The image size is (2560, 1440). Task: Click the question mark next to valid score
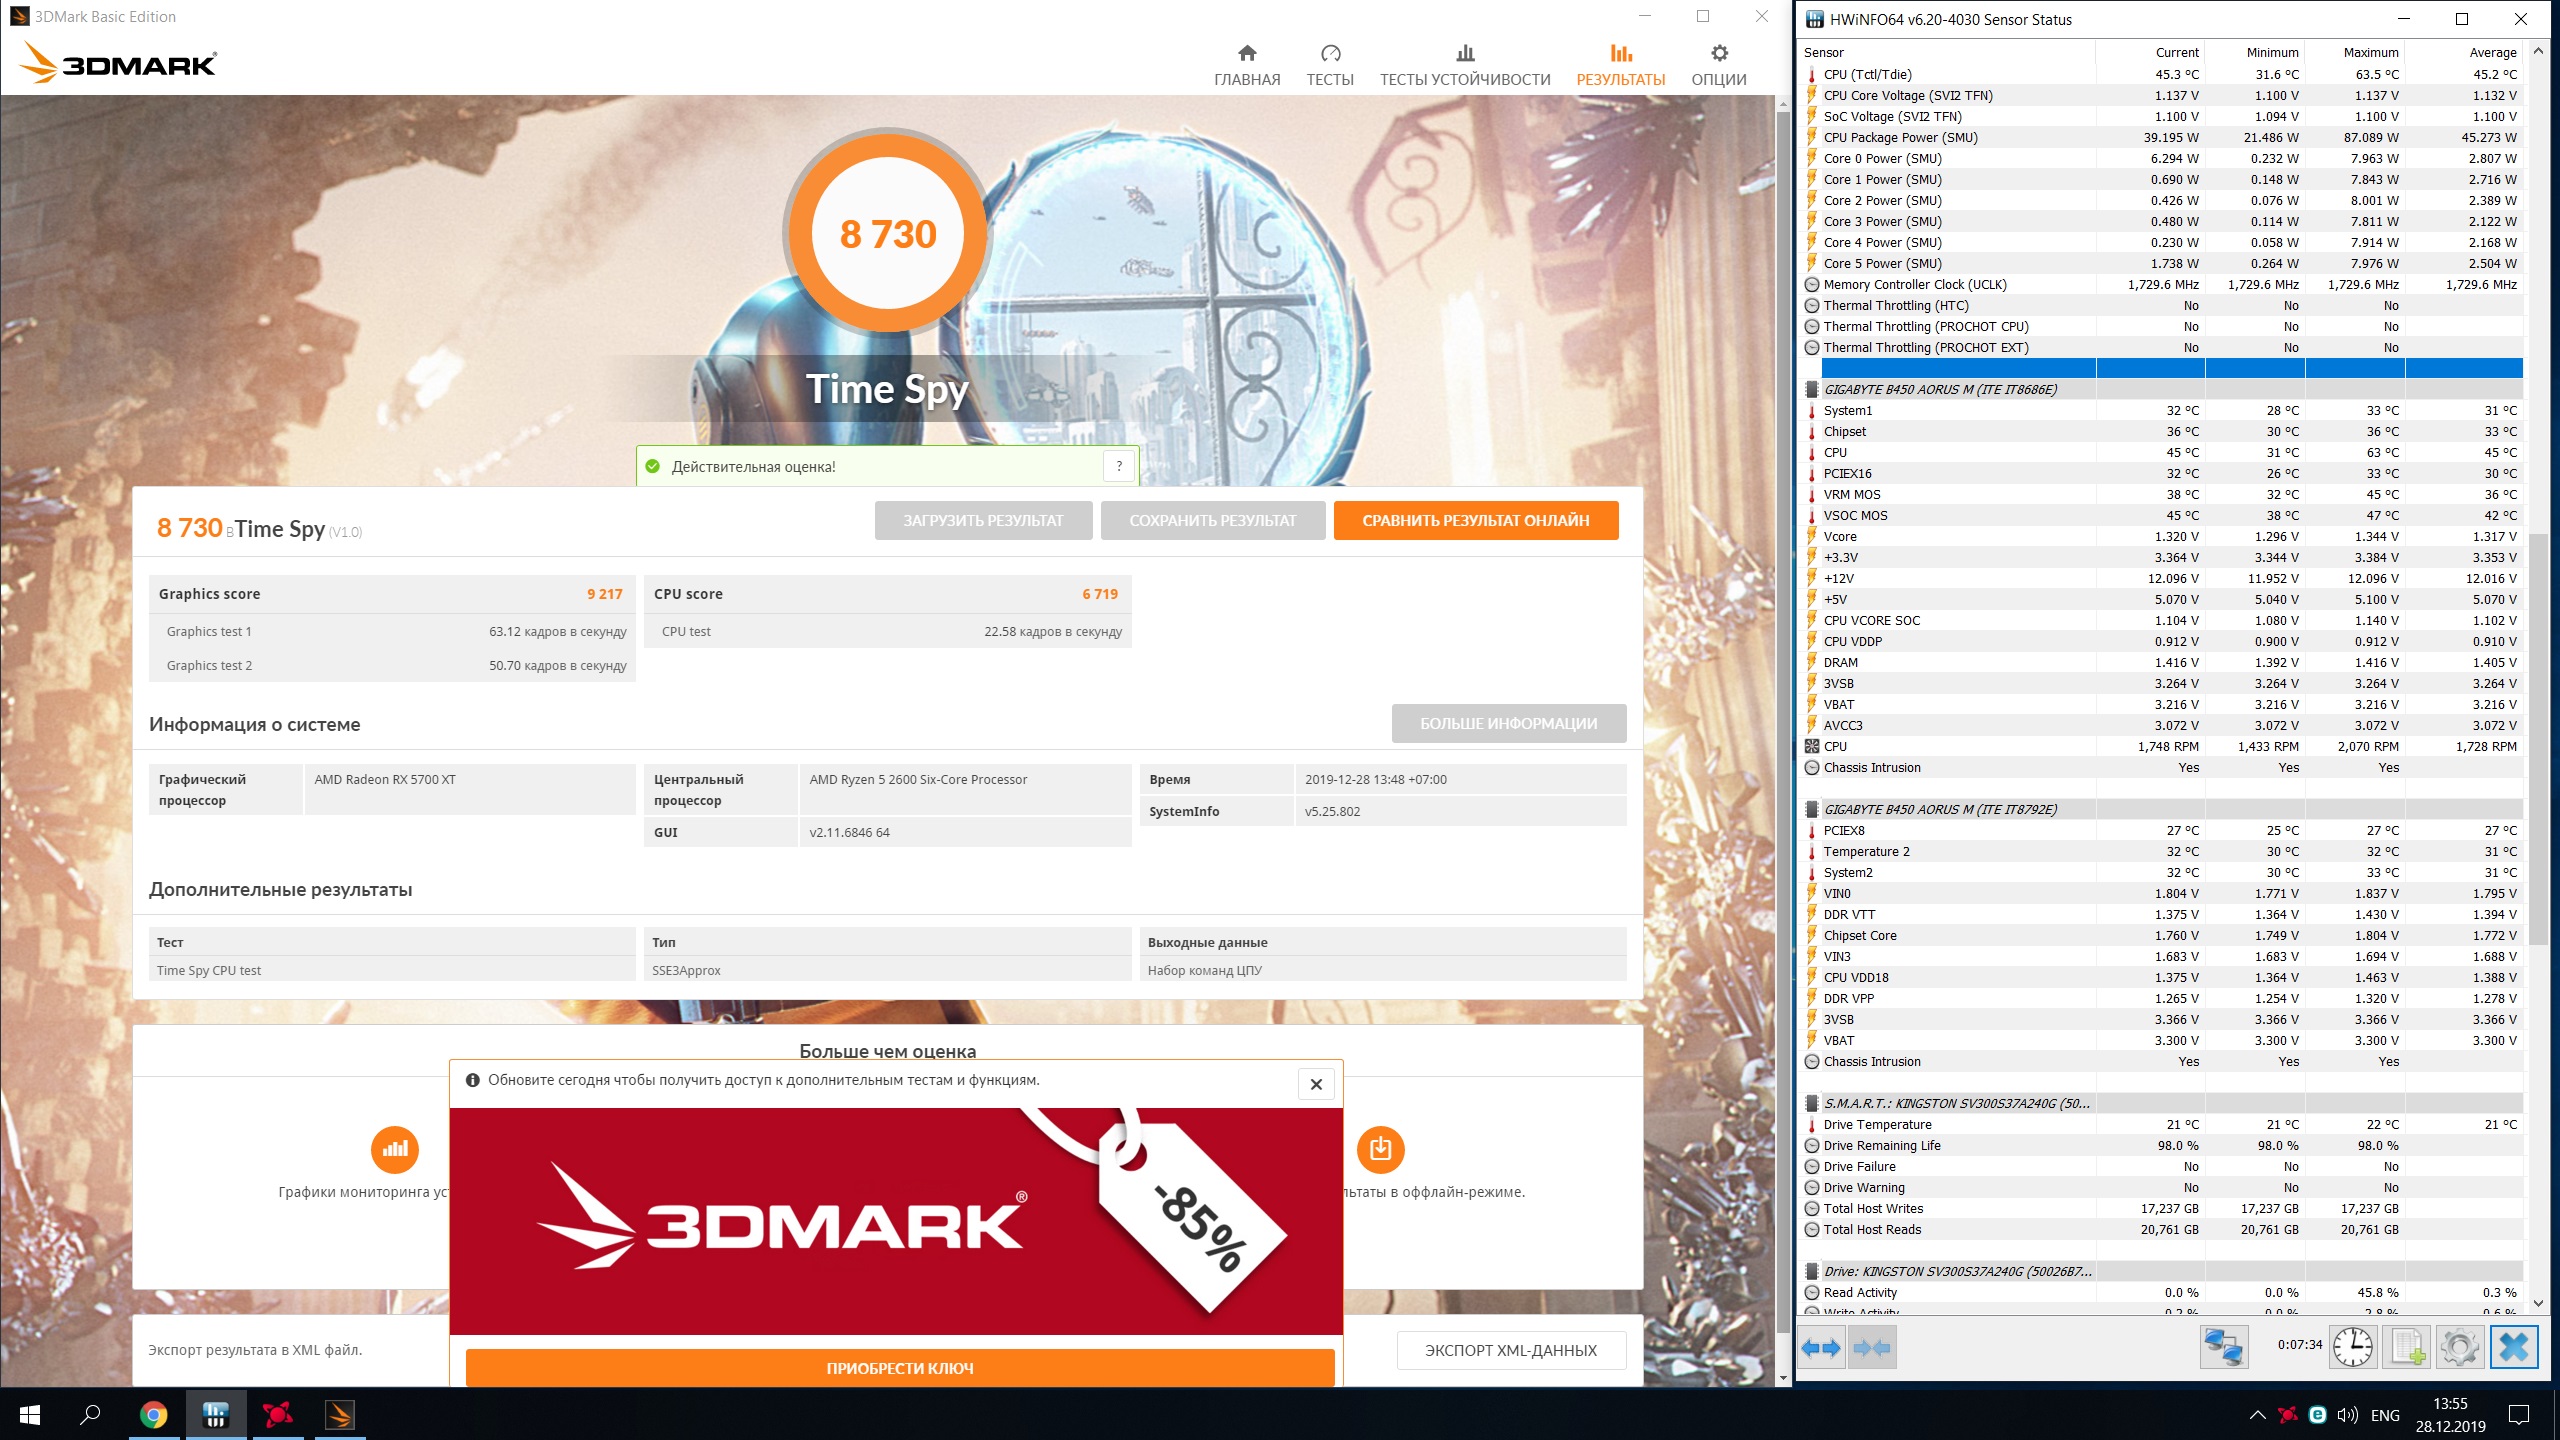click(x=1119, y=466)
